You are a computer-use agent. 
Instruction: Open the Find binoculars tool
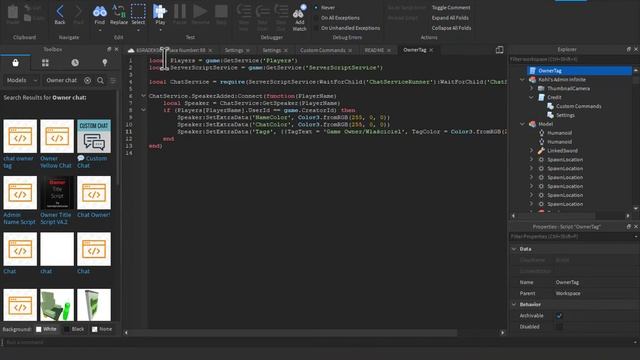tap(100, 15)
